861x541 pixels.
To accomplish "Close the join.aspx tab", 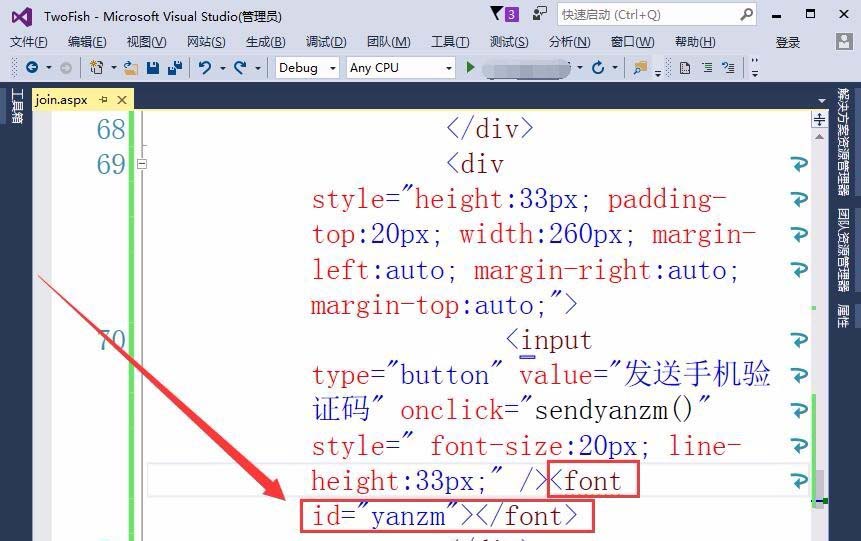I will [x=122, y=100].
